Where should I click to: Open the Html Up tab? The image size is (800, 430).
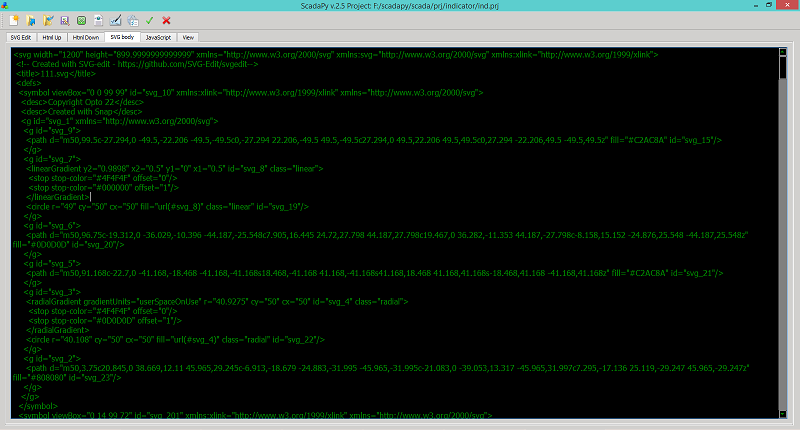coord(52,37)
